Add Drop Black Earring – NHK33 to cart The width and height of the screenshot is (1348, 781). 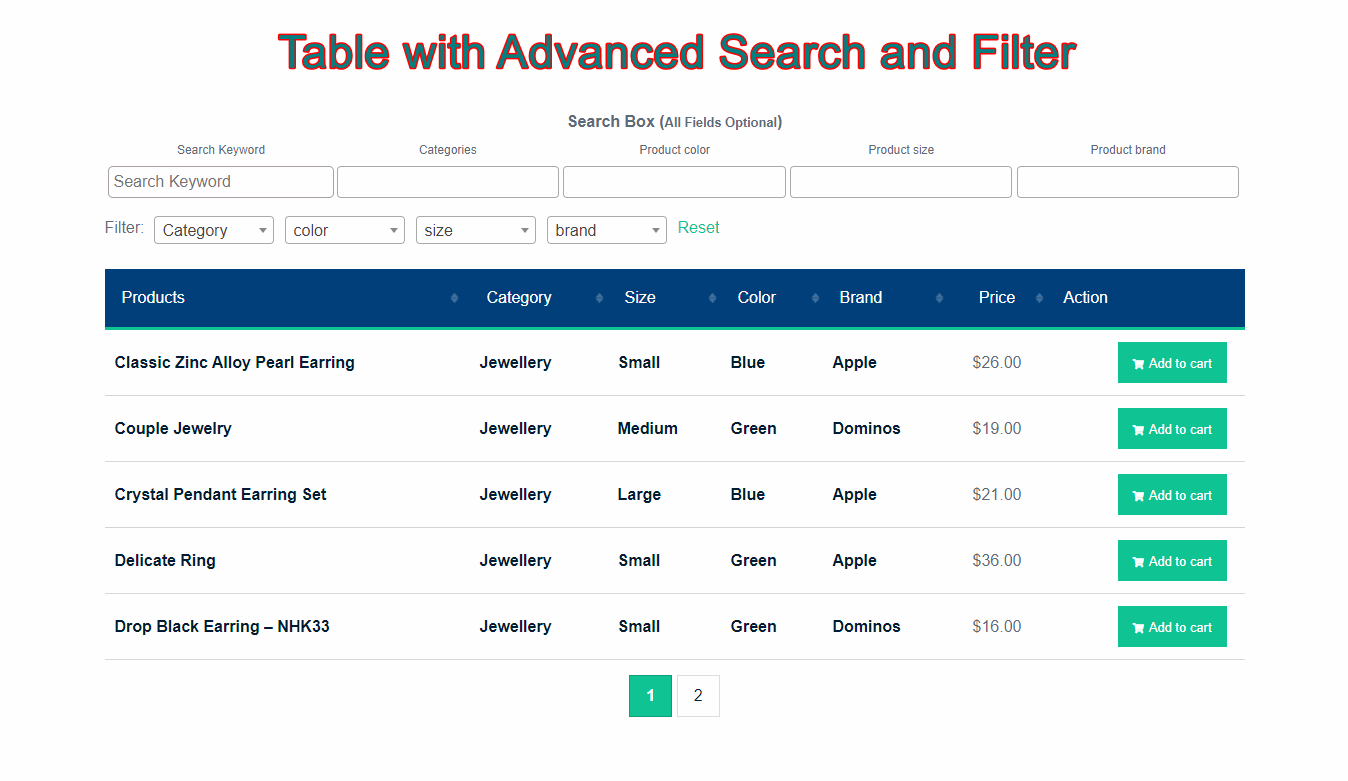(1172, 627)
